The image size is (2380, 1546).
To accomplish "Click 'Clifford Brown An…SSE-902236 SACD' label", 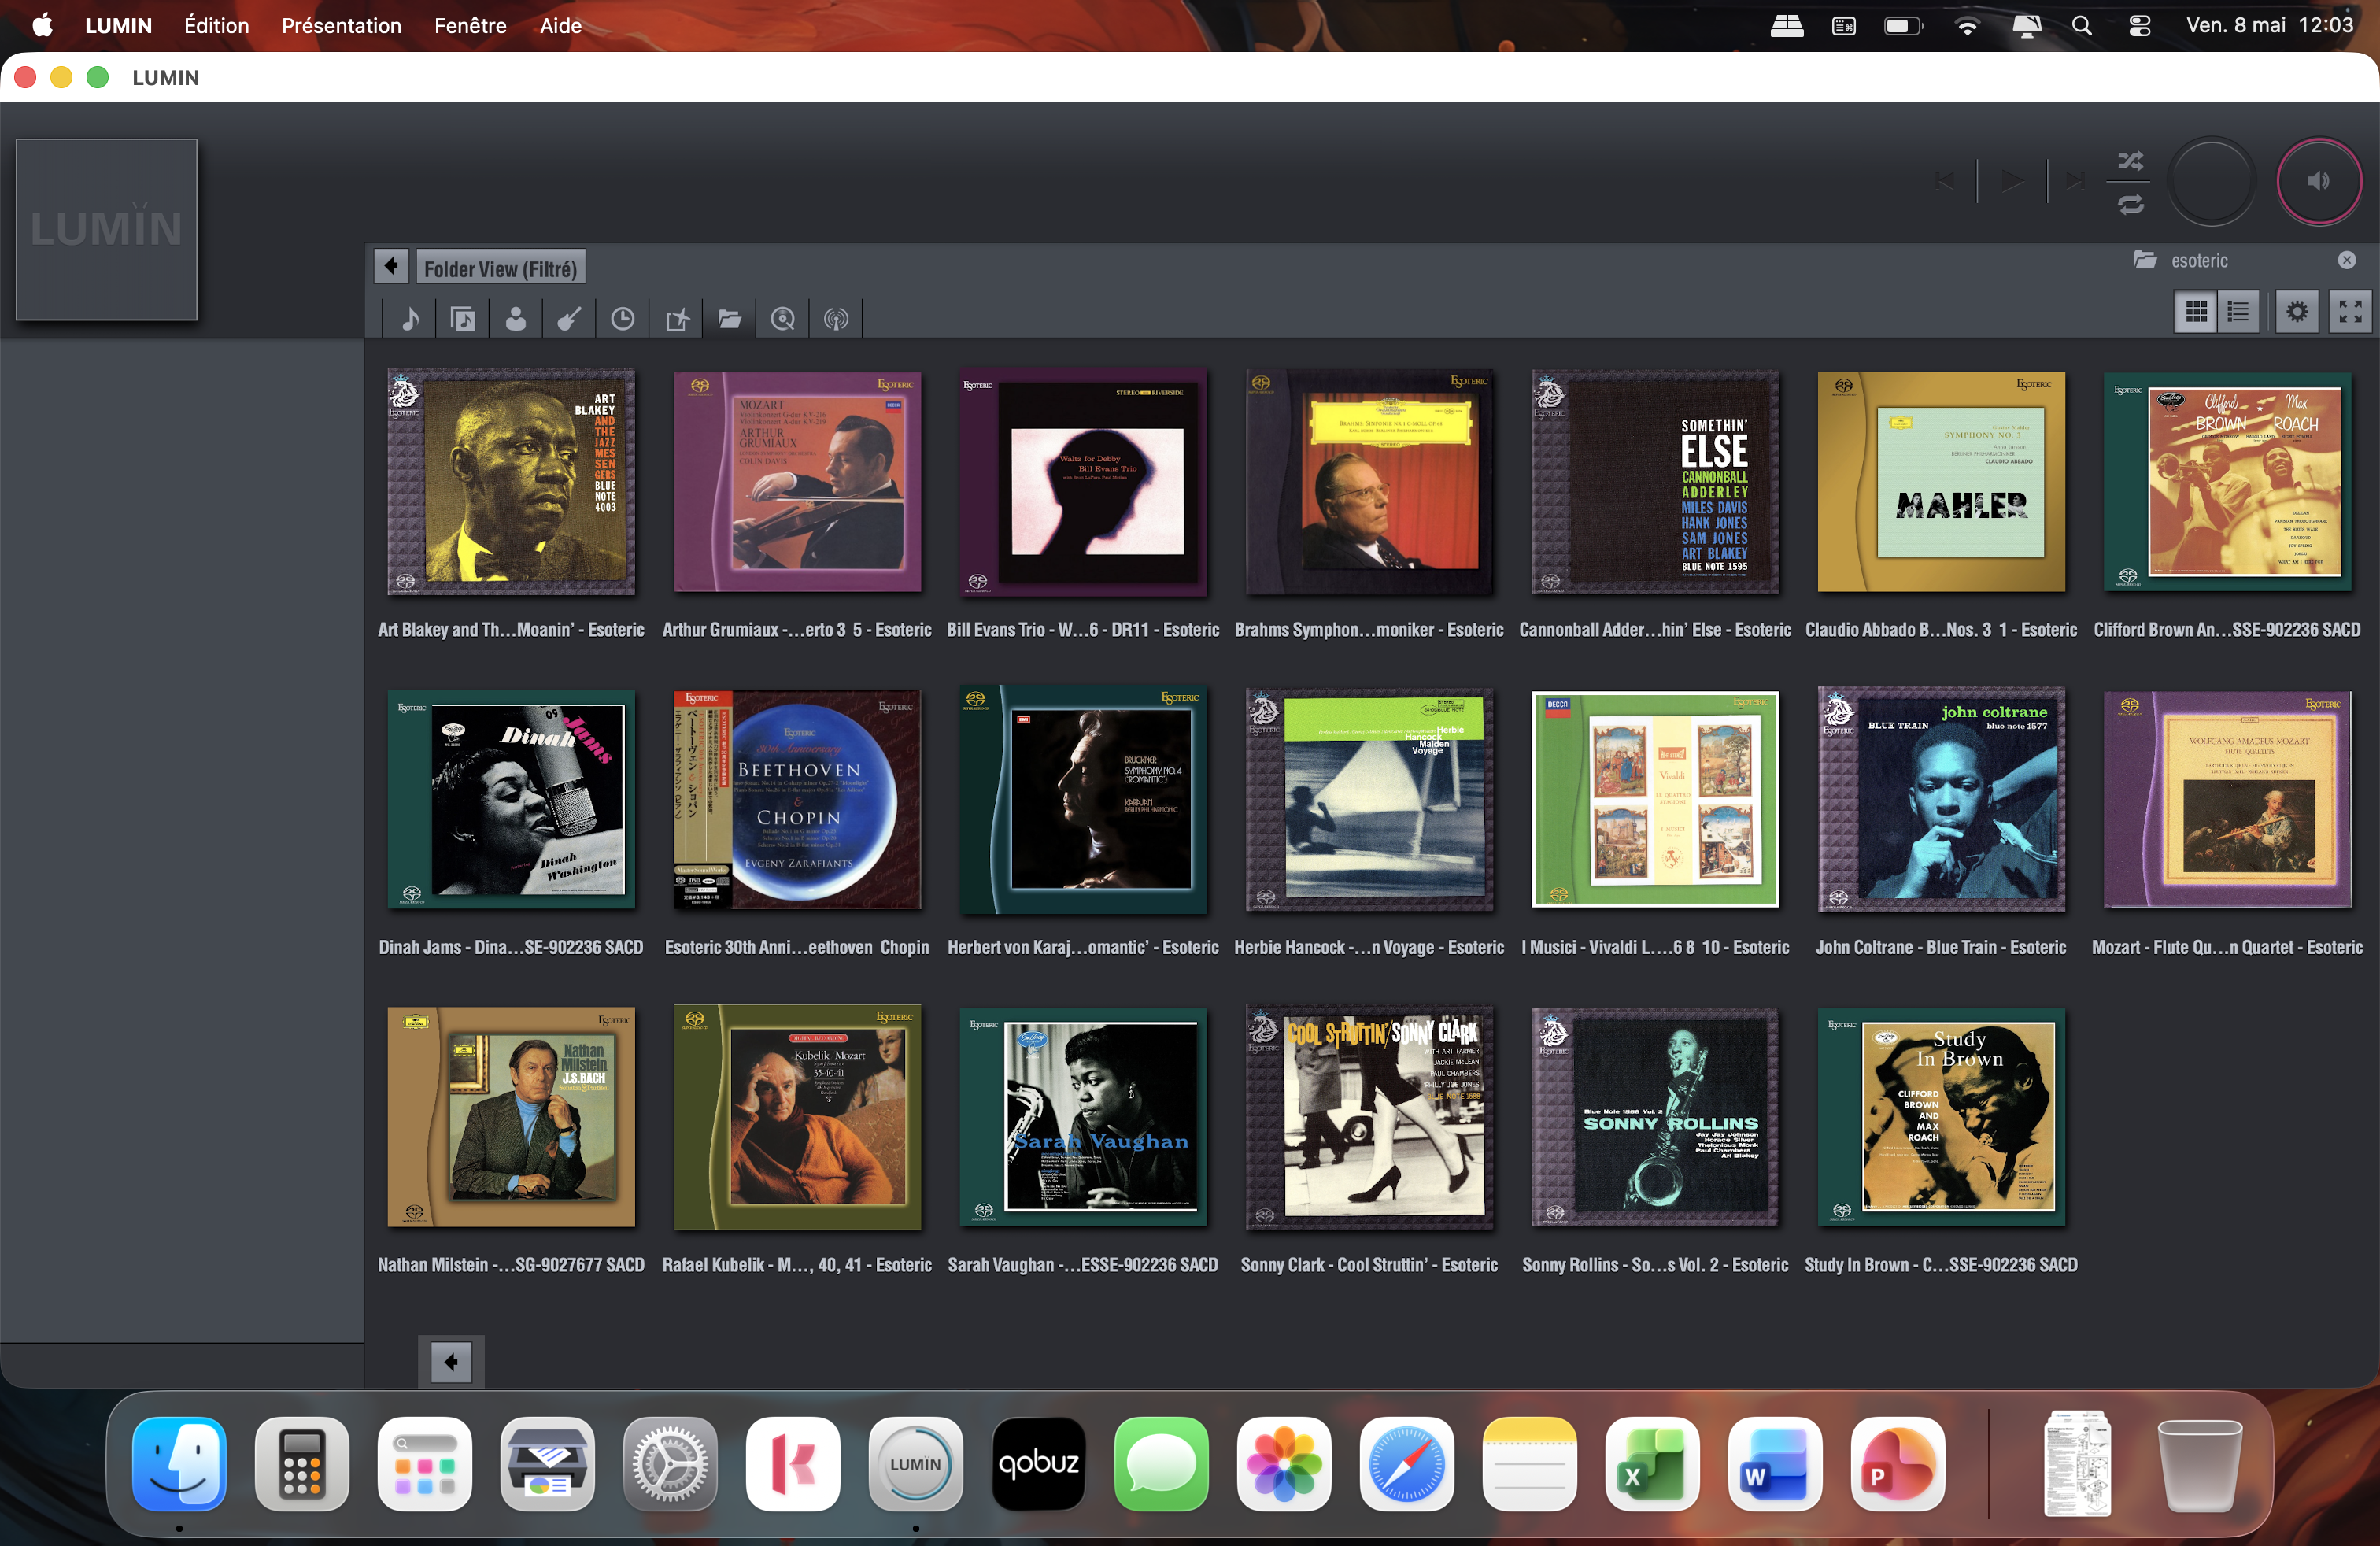I will pos(2227,630).
